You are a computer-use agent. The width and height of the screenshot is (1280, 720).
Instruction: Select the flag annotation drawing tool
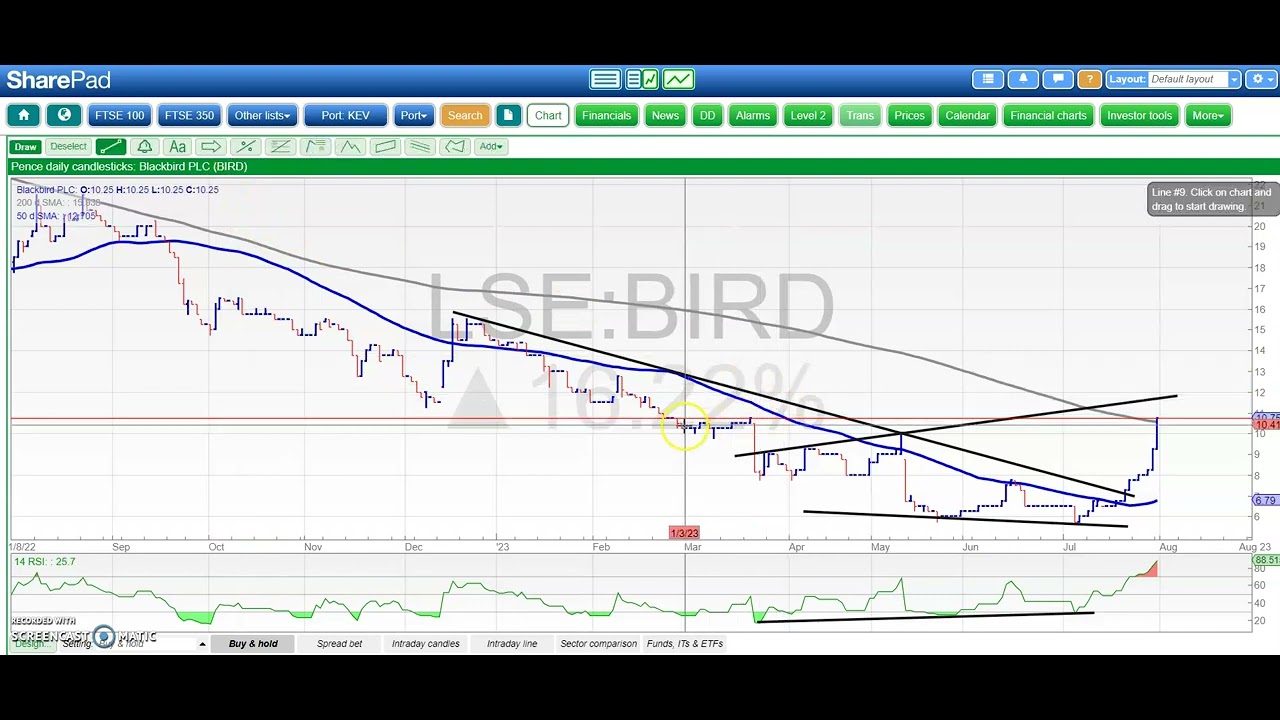point(315,146)
